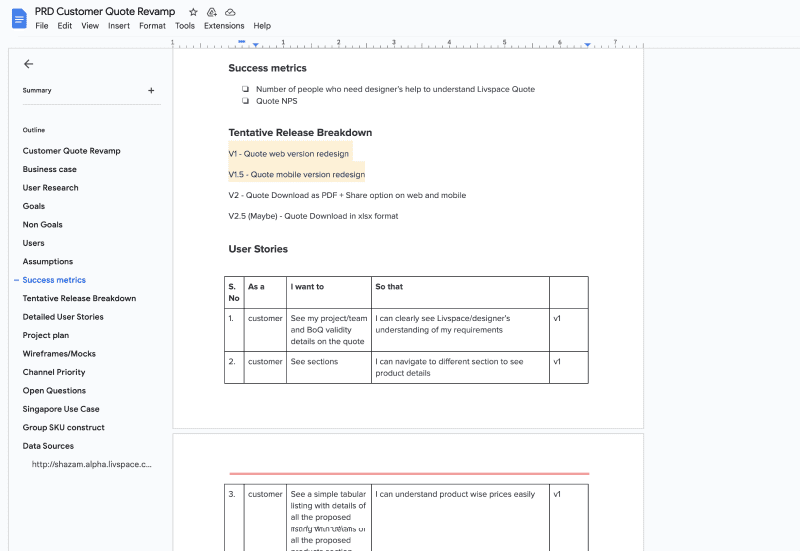Image resolution: width=800 pixels, height=551 pixels.
Task: Click the 'As a' table header cell
Action: pos(265,292)
